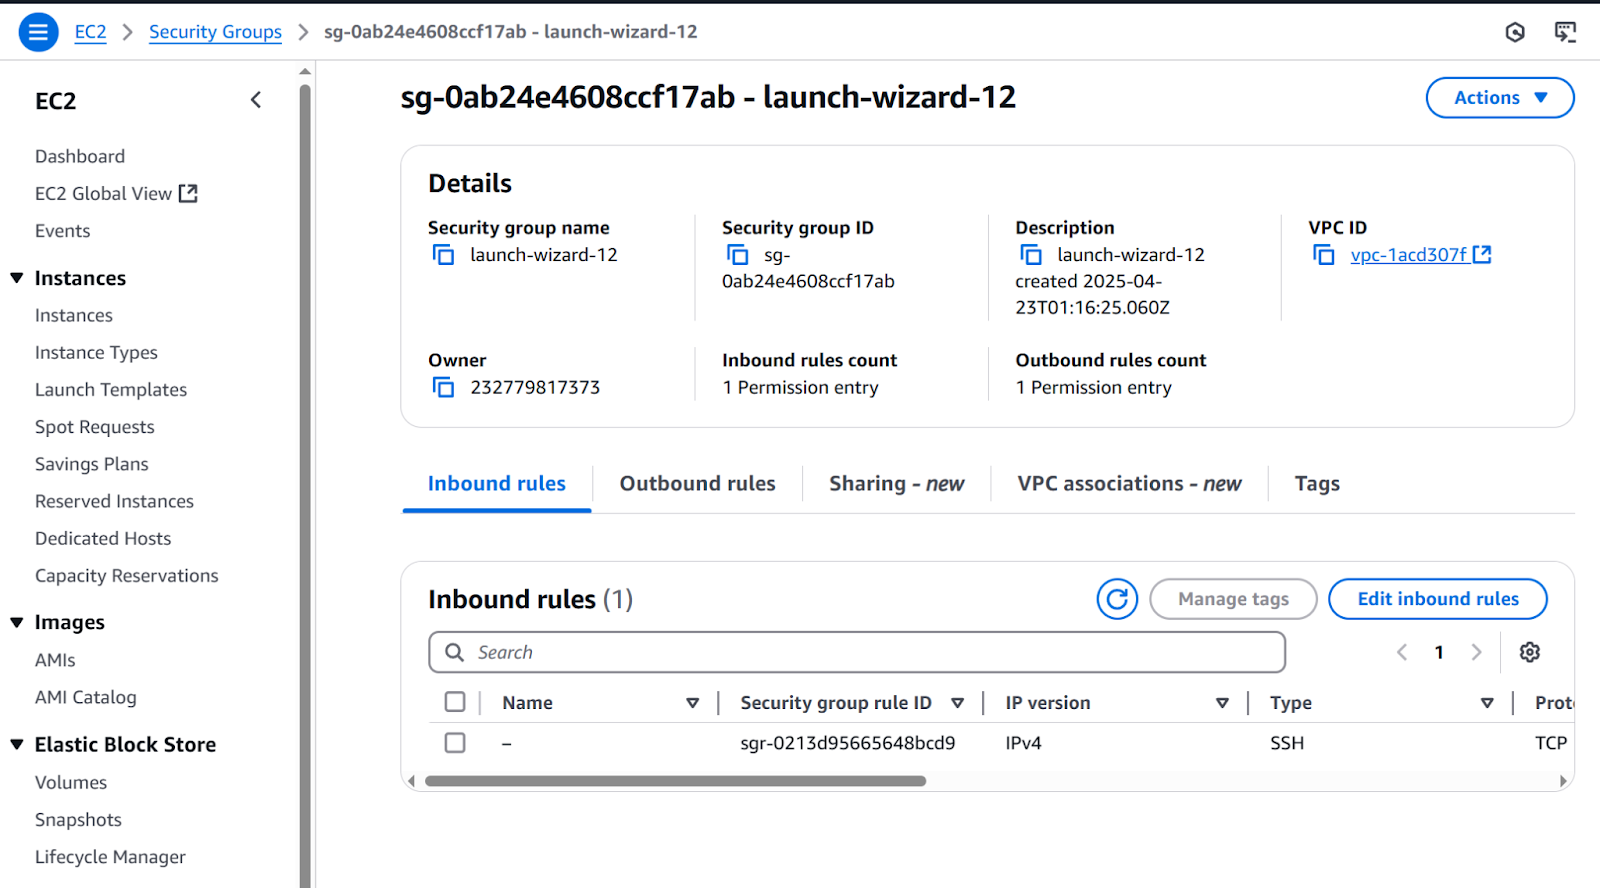Image resolution: width=1600 pixels, height=888 pixels.
Task: Click the IPv4 cell in rules table
Action: coord(1023,743)
